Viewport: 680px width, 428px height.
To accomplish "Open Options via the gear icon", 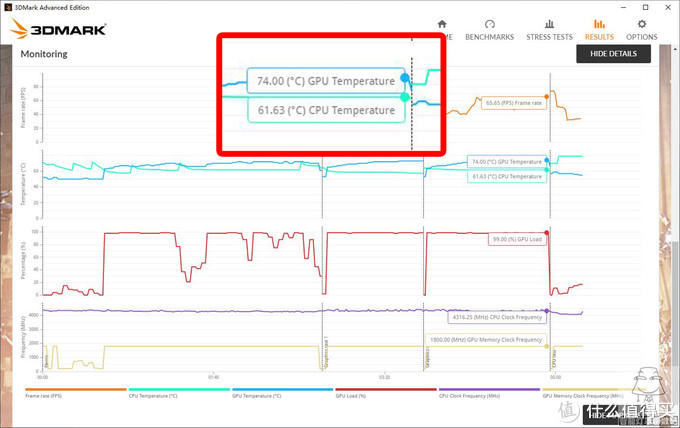I will pyautogui.click(x=642, y=24).
